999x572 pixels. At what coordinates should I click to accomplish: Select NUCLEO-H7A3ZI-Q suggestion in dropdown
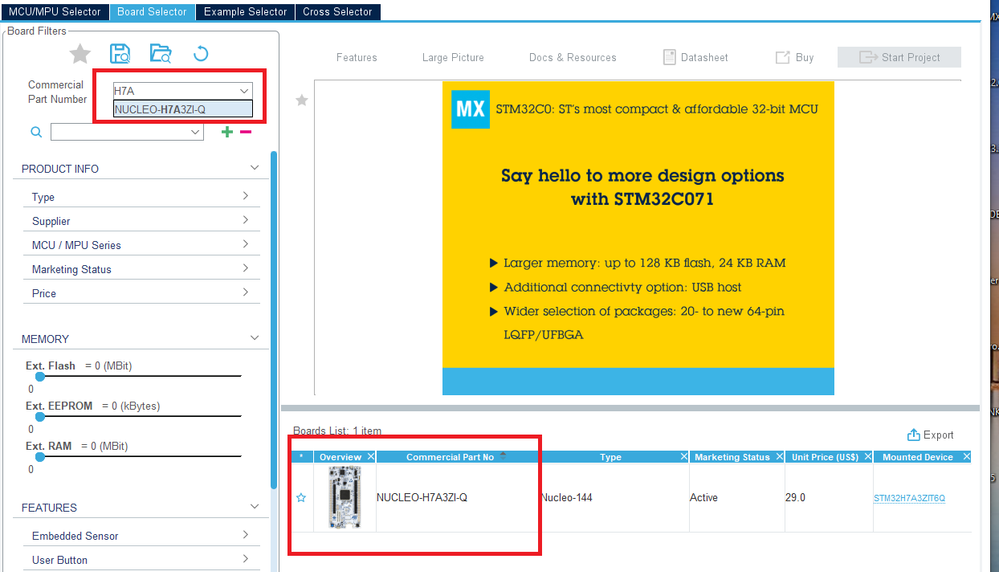(183, 110)
